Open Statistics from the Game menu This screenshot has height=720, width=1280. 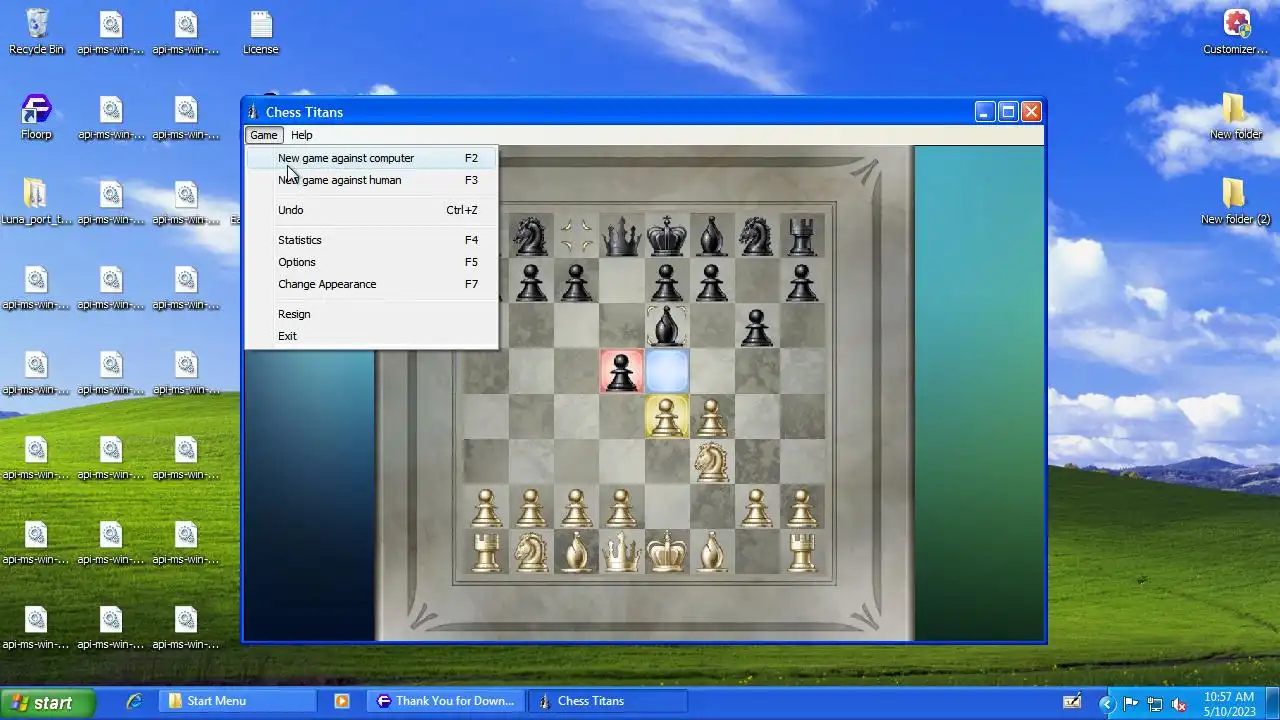coord(371,240)
